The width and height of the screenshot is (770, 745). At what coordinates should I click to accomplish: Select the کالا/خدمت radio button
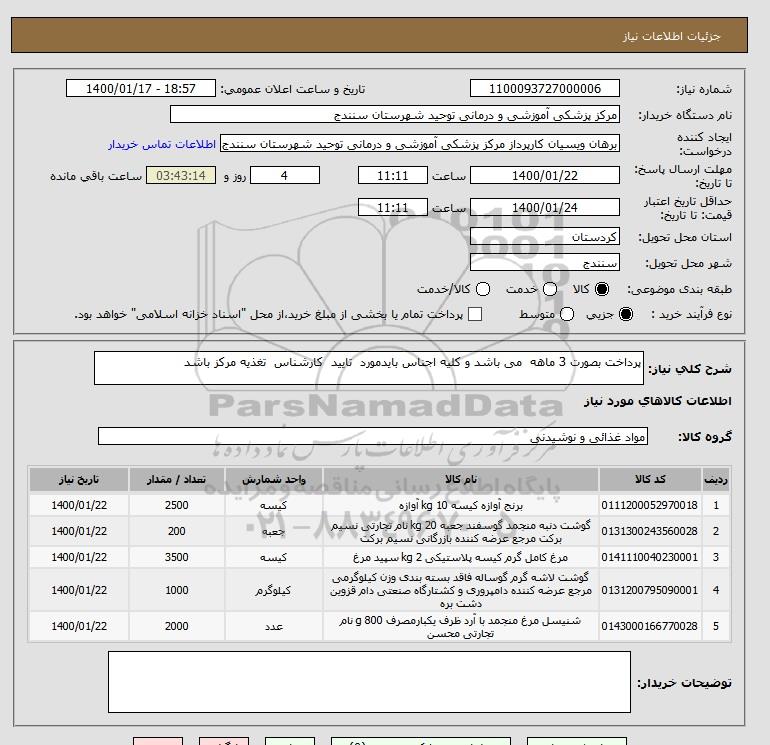tap(483, 289)
